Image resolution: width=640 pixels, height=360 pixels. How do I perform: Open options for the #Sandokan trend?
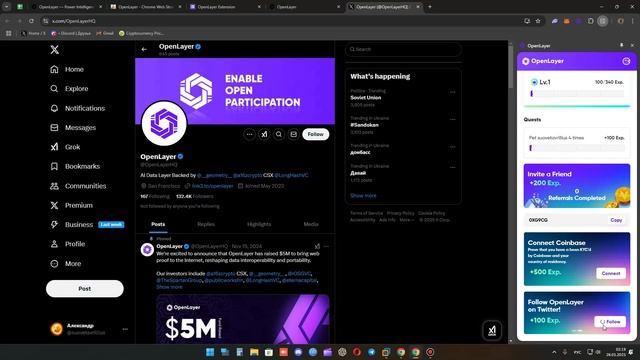(452, 120)
